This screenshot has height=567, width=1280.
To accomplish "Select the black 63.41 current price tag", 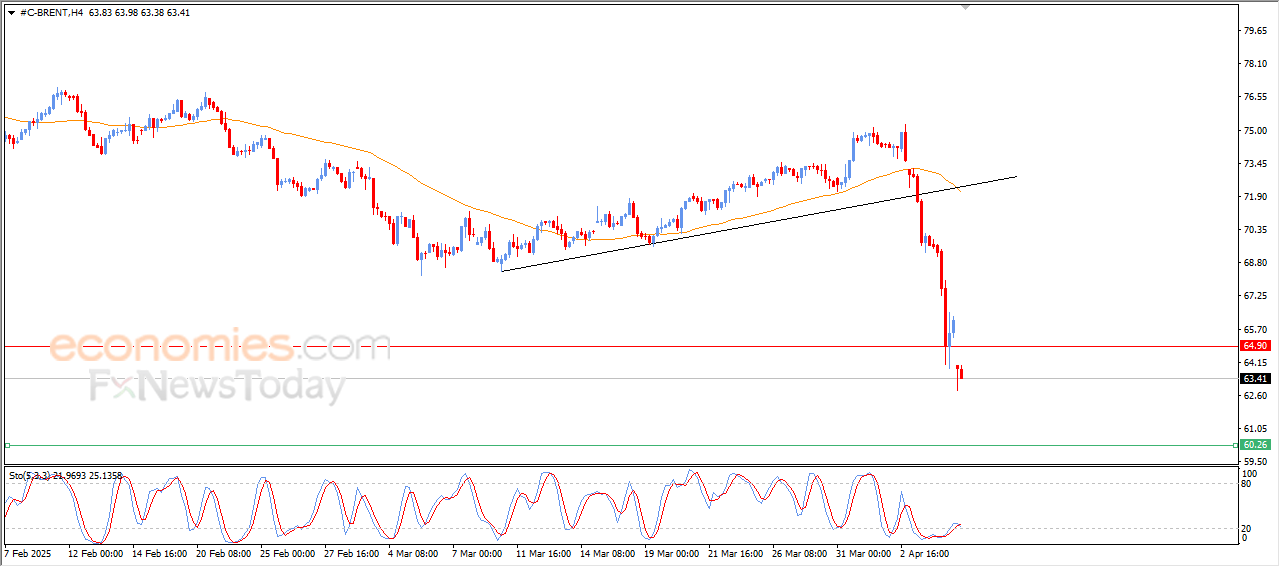I will click(x=1255, y=379).
